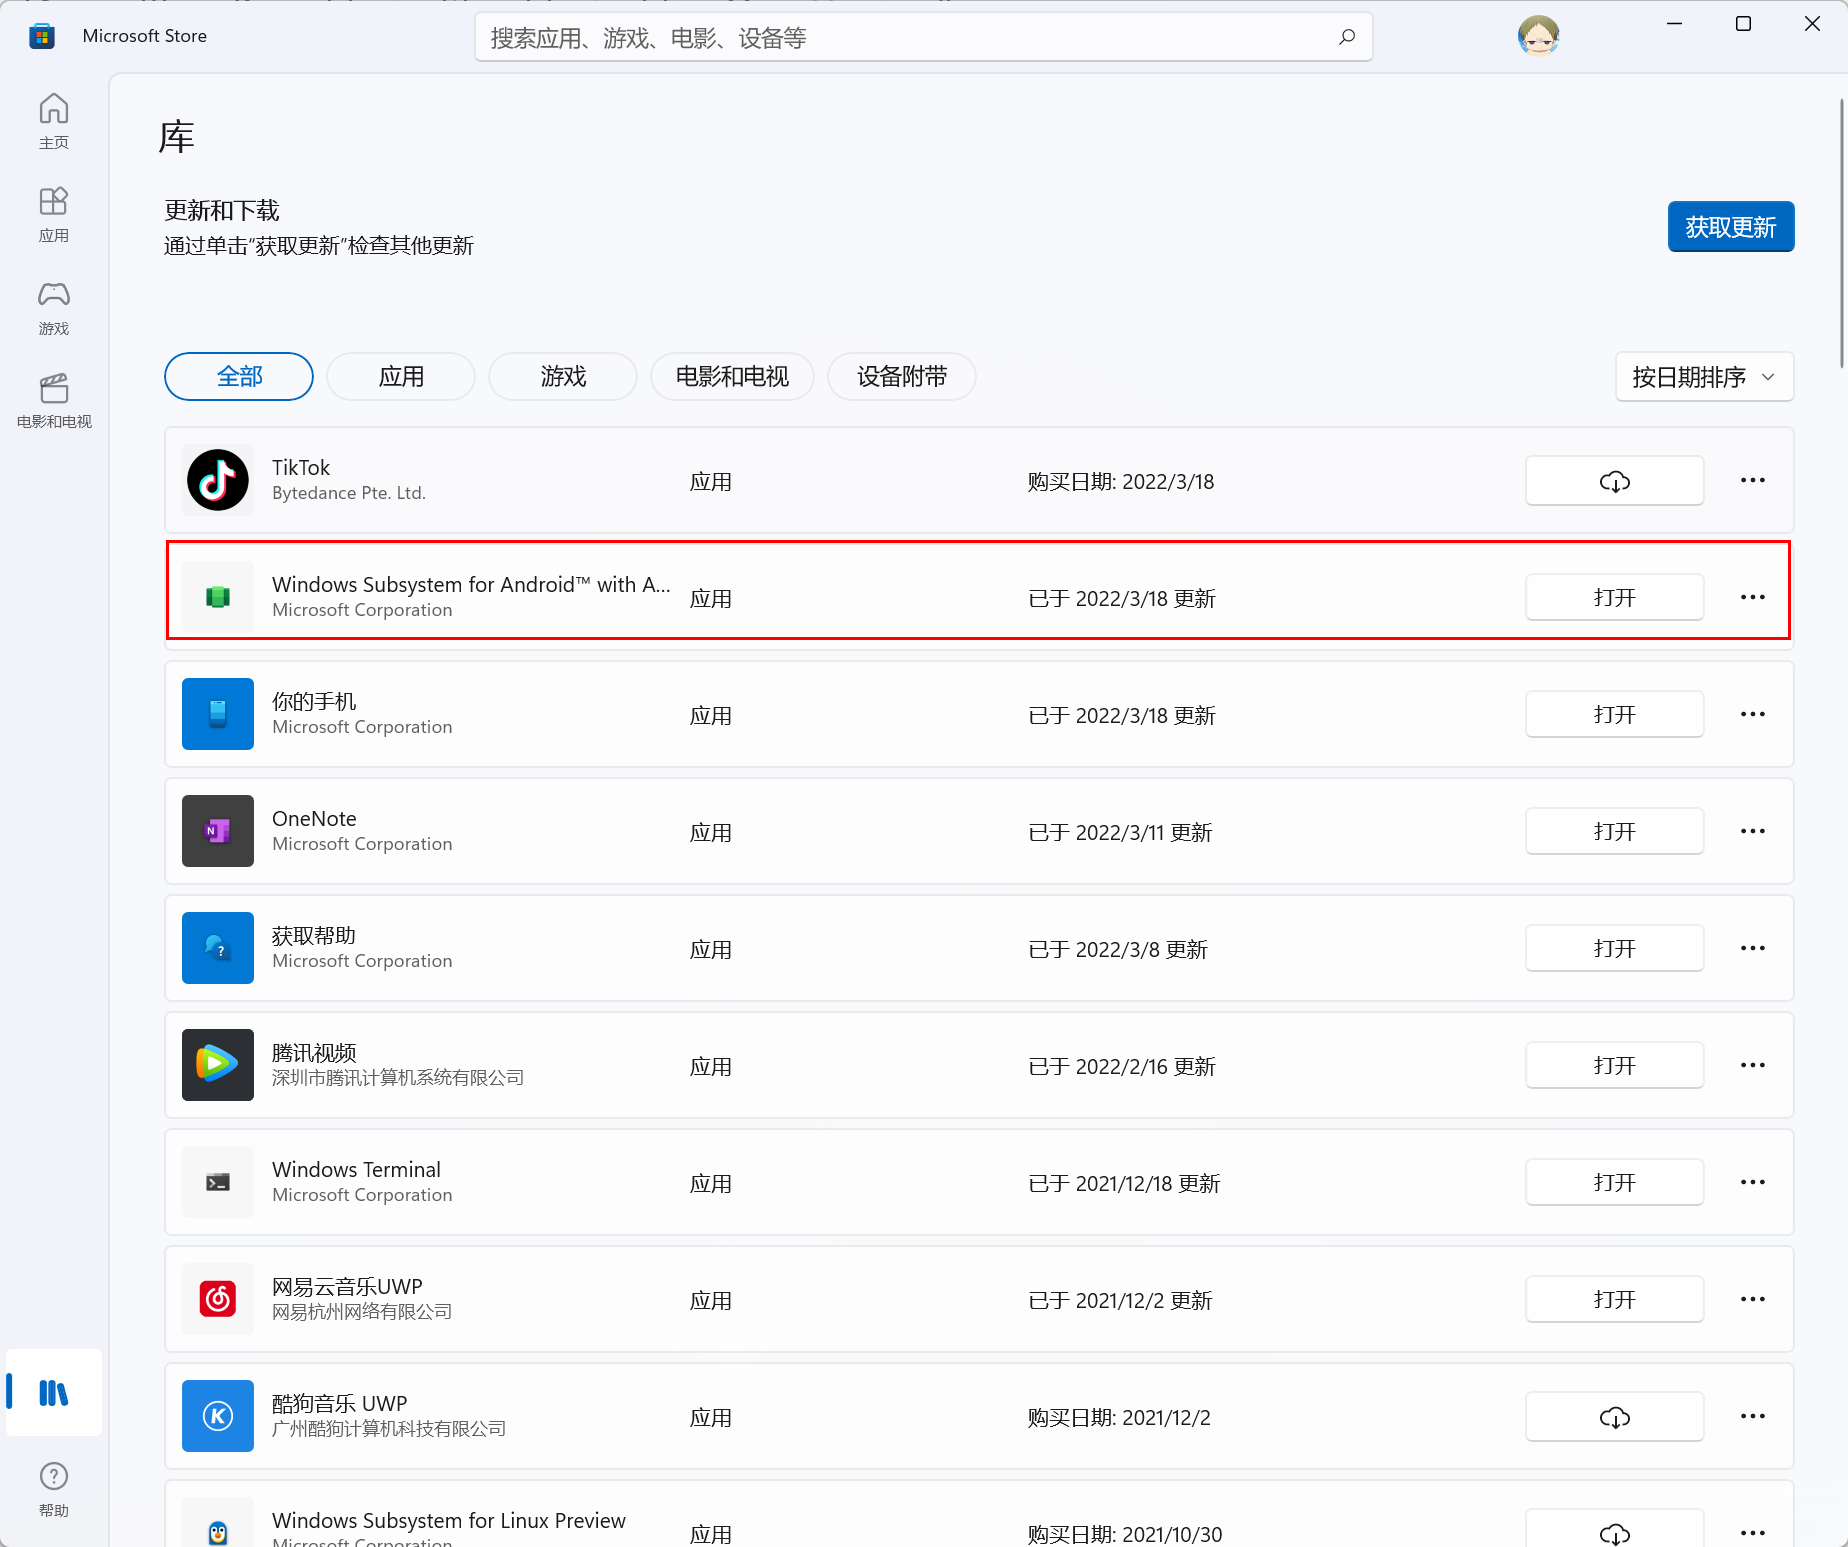Expand the 按日期排序 sort dropdown
Screen dimensions: 1848x1547
pyautogui.click(x=1704, y=377)
